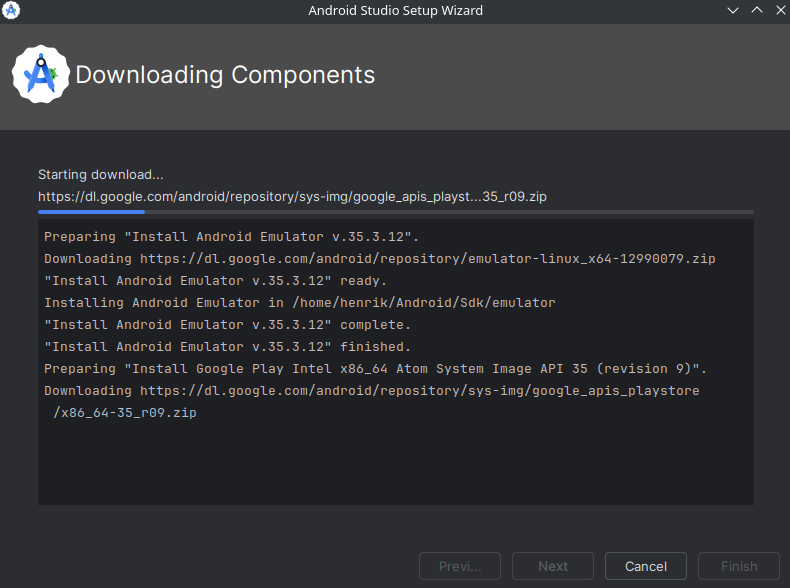Click the "Downloading Components" heading
790x588 pixels.
click(225, 75)
